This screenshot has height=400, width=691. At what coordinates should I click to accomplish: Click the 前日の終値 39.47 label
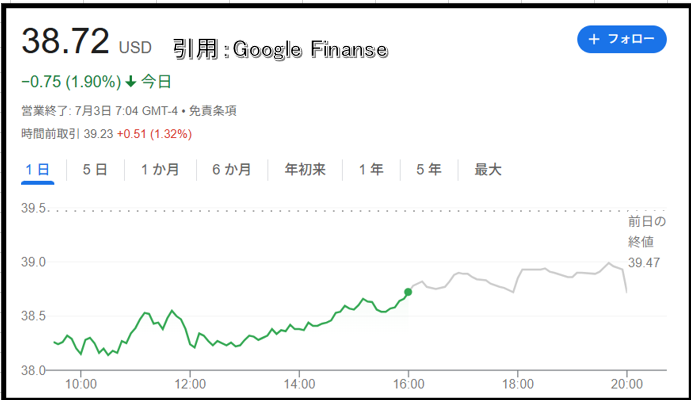point(646,242)
